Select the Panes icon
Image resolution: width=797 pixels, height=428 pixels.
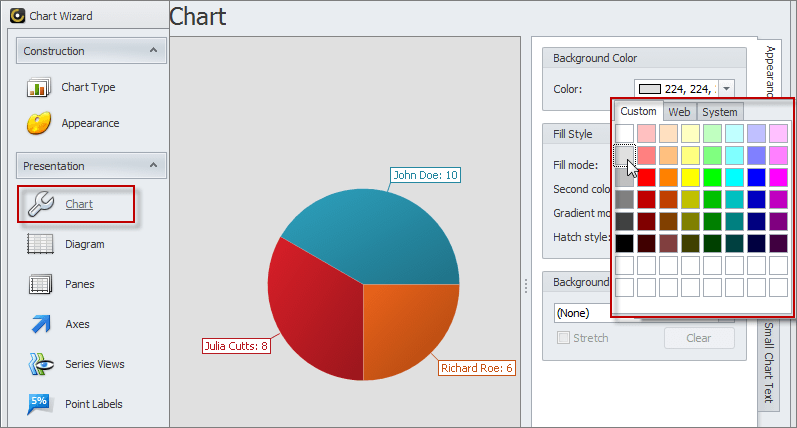tap(39, 284)
